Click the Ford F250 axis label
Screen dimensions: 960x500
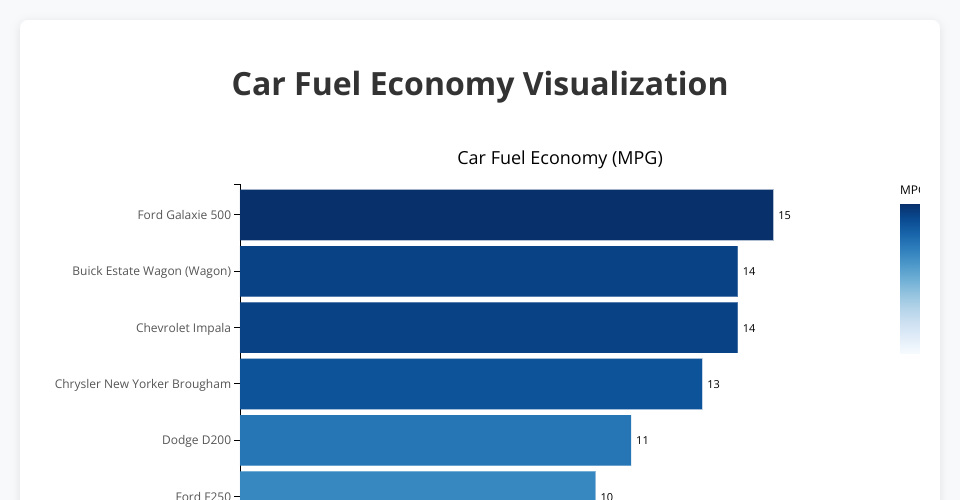click(x=203, y=495)
